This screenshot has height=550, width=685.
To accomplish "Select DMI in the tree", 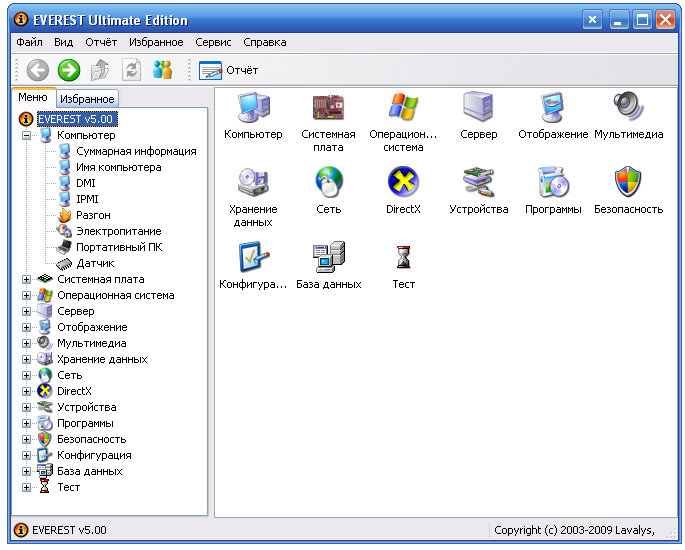I will (86, 183).
